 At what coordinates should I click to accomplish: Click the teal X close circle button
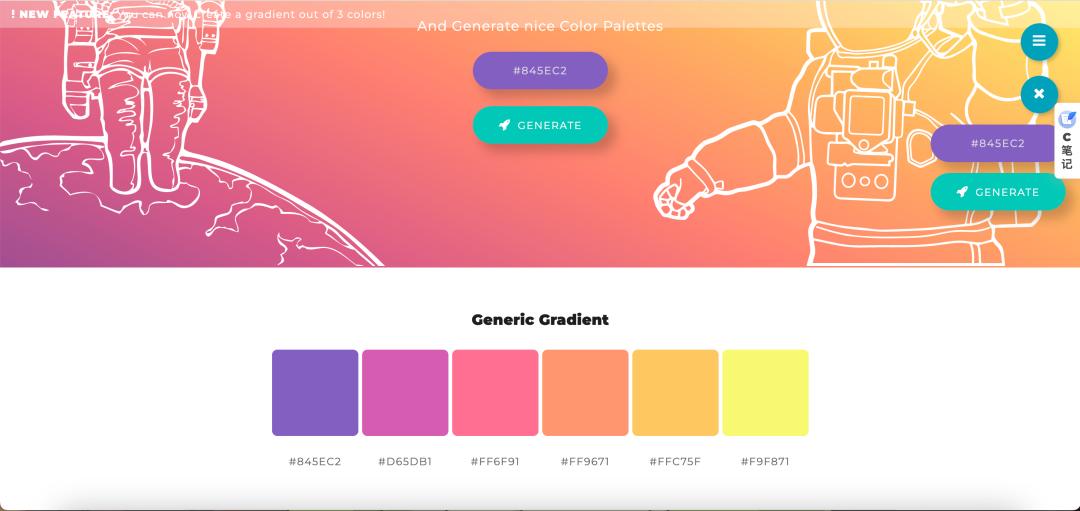(x=1039, y=94)
